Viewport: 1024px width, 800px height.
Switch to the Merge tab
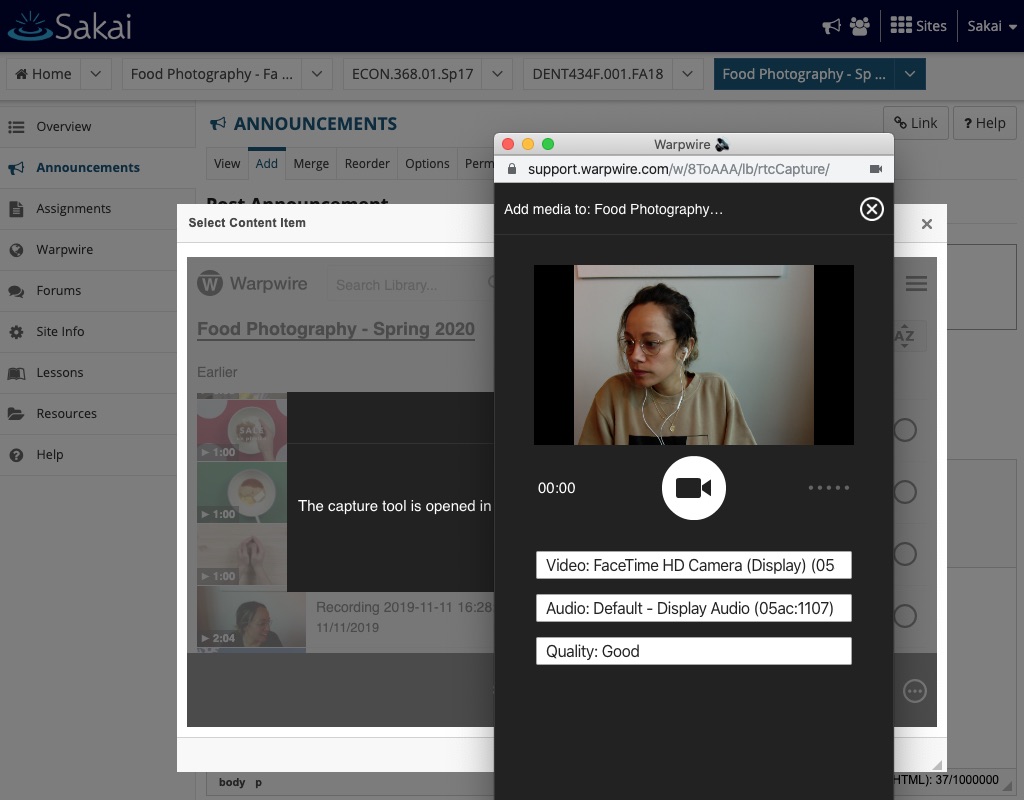311,163
